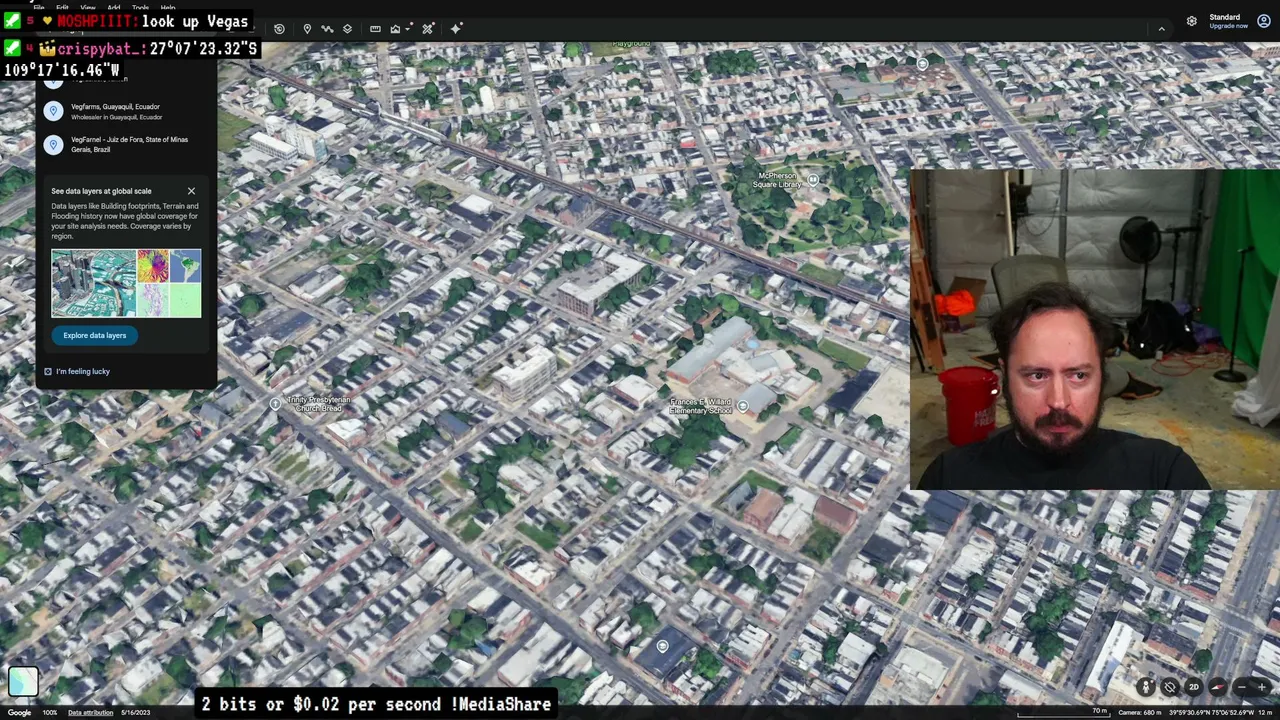Viewport: 1280px width, 720px height.
Task: Open McPherson Square Library place marker
Action: tap(813, 180)
